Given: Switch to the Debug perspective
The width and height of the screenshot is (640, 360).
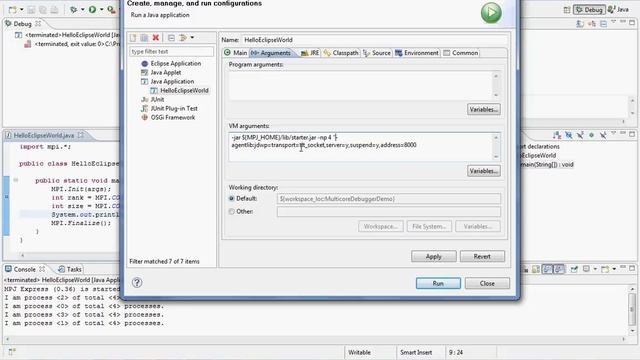Looking at the screenshot, I should [589, 10].
